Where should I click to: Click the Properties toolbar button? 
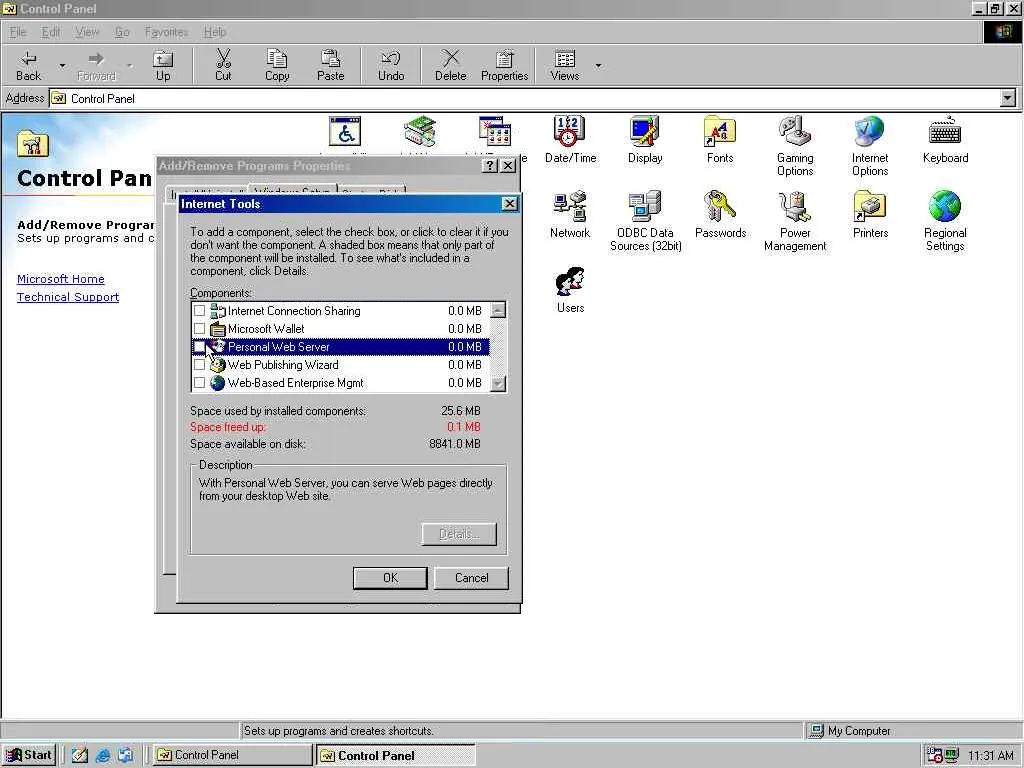point(504,66)
